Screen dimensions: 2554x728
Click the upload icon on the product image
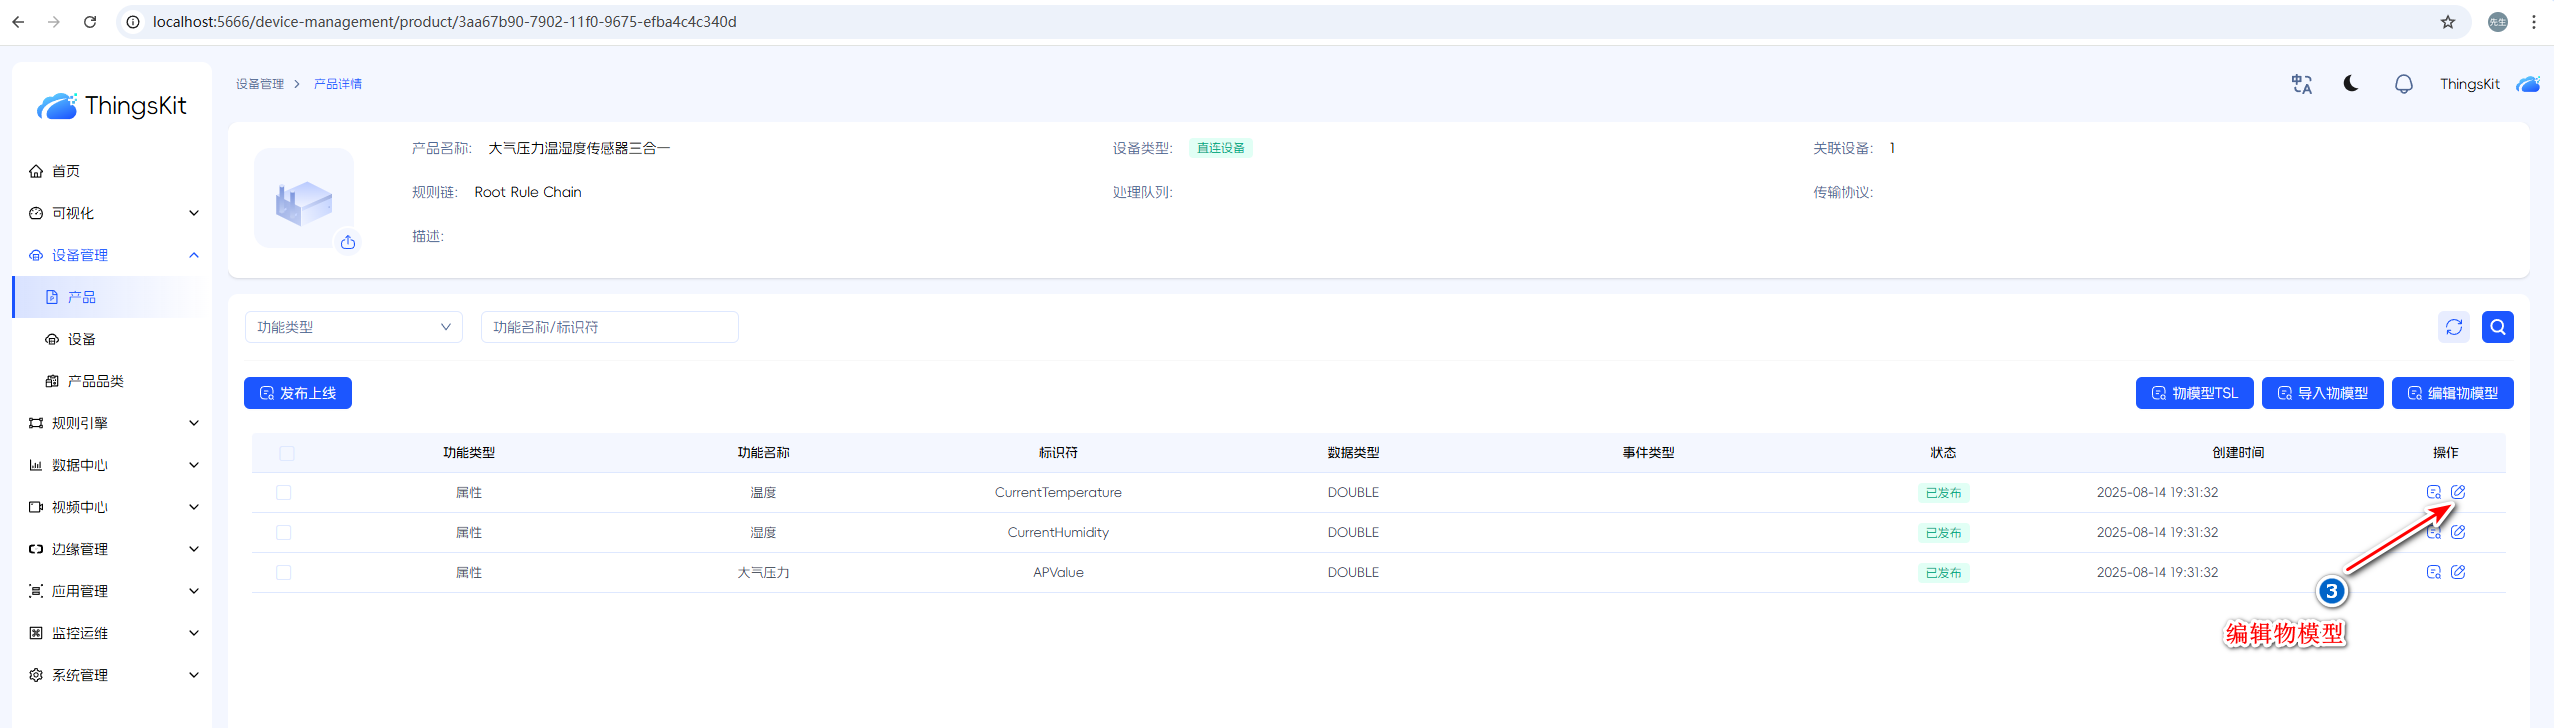click(x=348, y=242)
